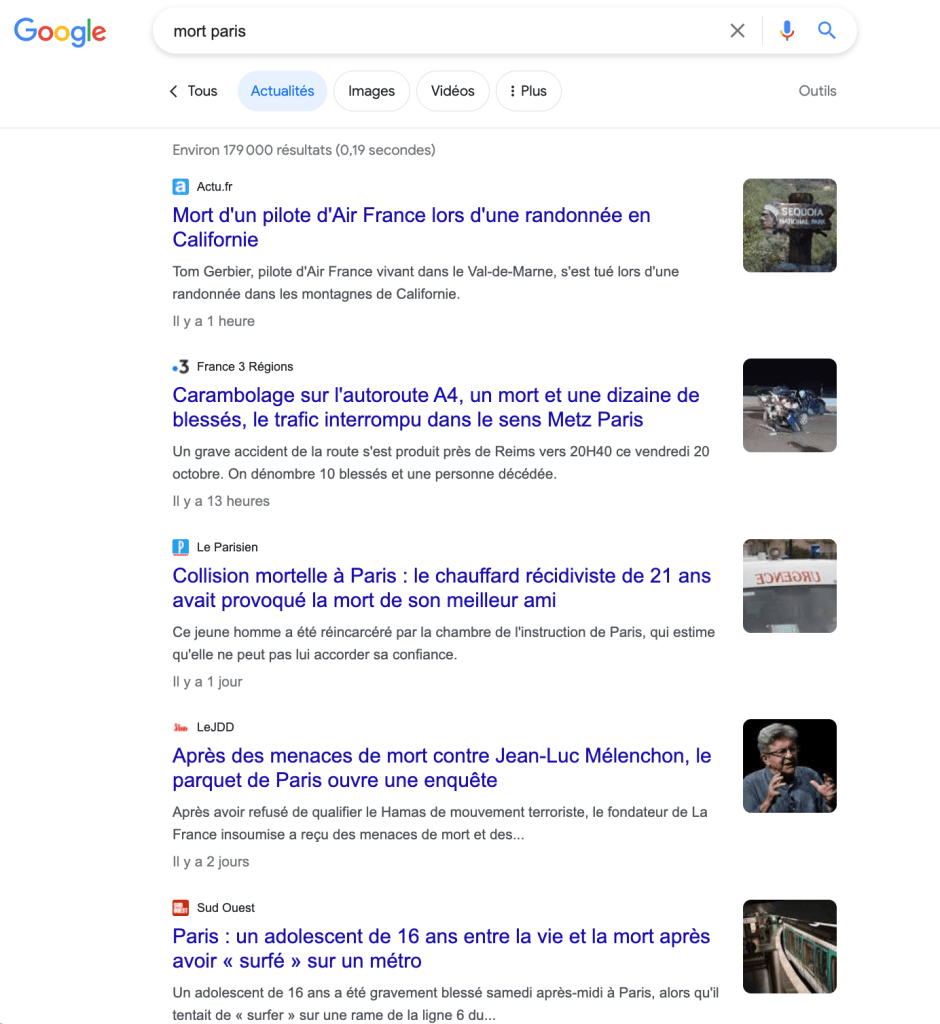Switch to the Vidéos tab
Image resolution: width=940 pixels, height=1024 pixels.
(452, 91)
